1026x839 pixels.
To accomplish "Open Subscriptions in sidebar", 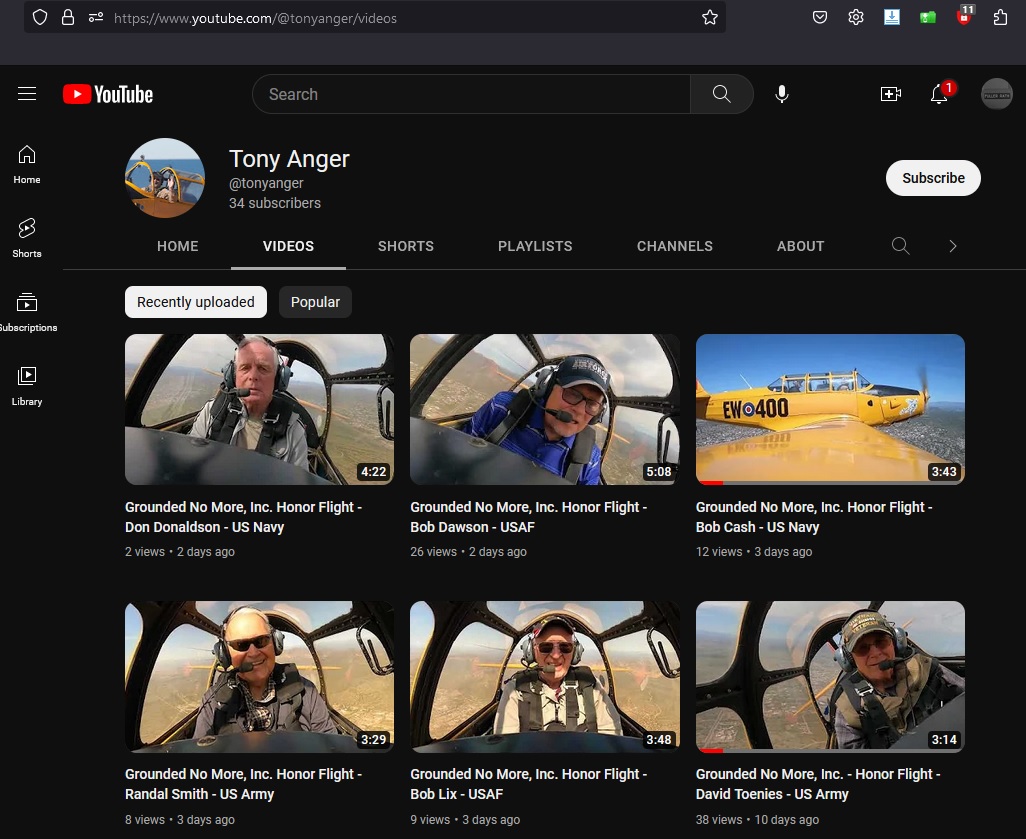I will tap(27, 312).
